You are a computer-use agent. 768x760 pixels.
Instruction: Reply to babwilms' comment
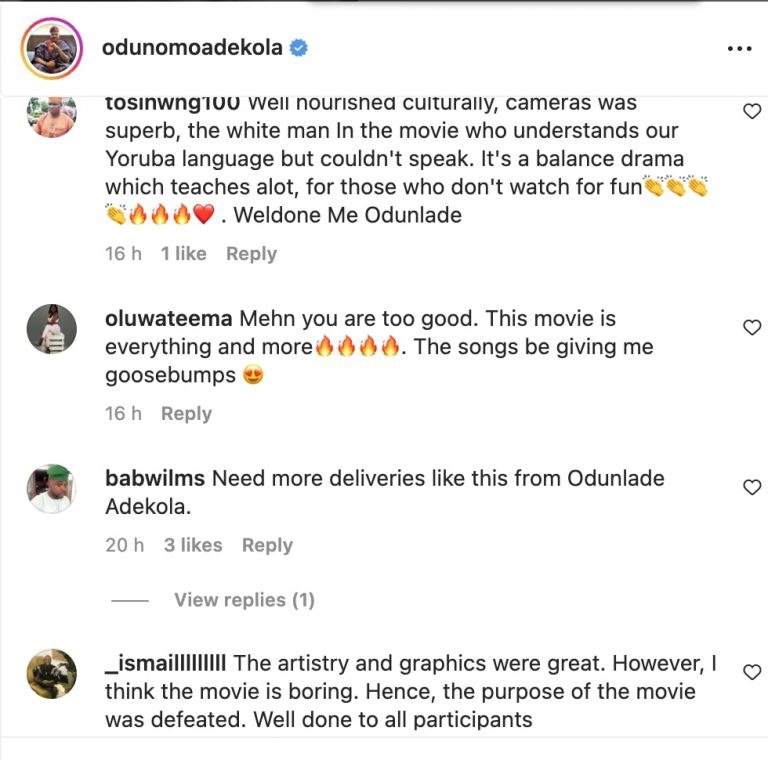coord(267,545)
